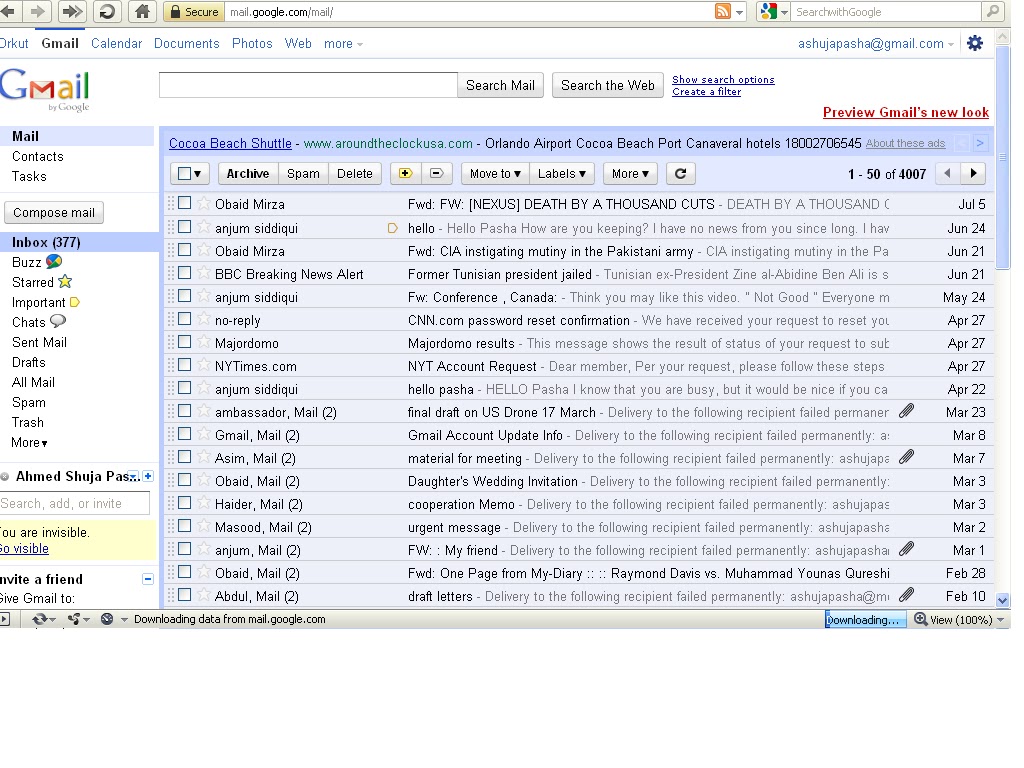Image resolution: width=1024 pixels, height=768 pixels.
Task: Go to Contacts in the sidebar
Action: [x=38, y=156]
